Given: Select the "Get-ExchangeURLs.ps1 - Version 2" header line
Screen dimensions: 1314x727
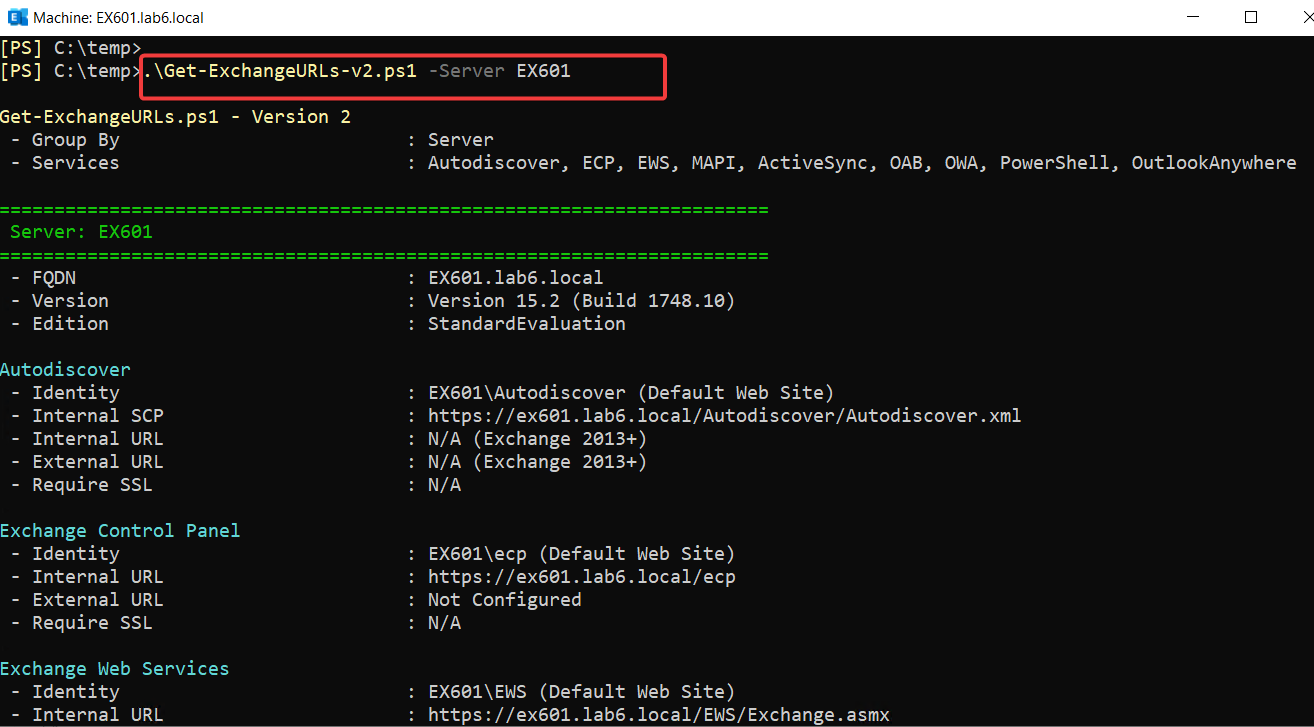Looking at the screenshot, I should click(x=176, y=117).
